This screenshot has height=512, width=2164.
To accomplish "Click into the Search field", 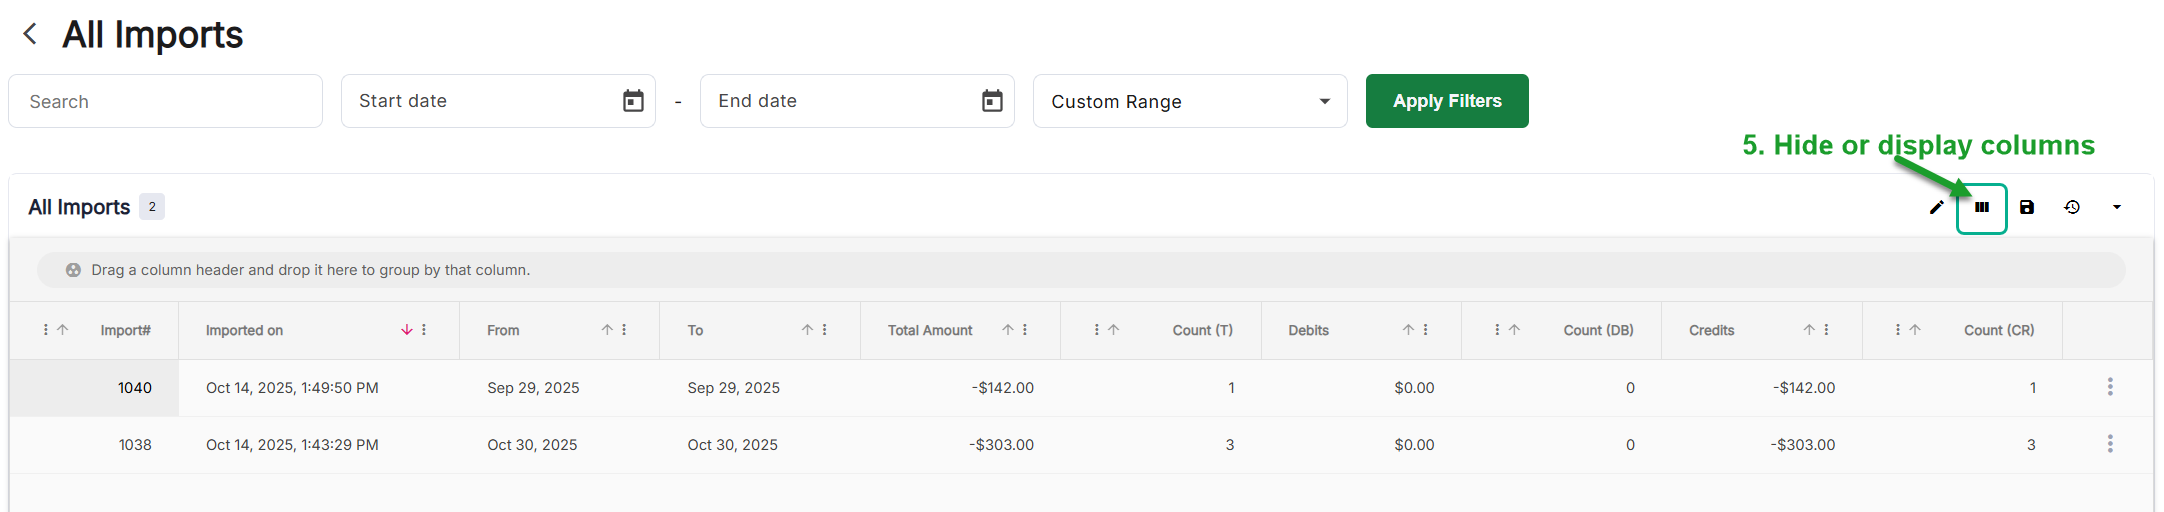I will click(165, 101).
